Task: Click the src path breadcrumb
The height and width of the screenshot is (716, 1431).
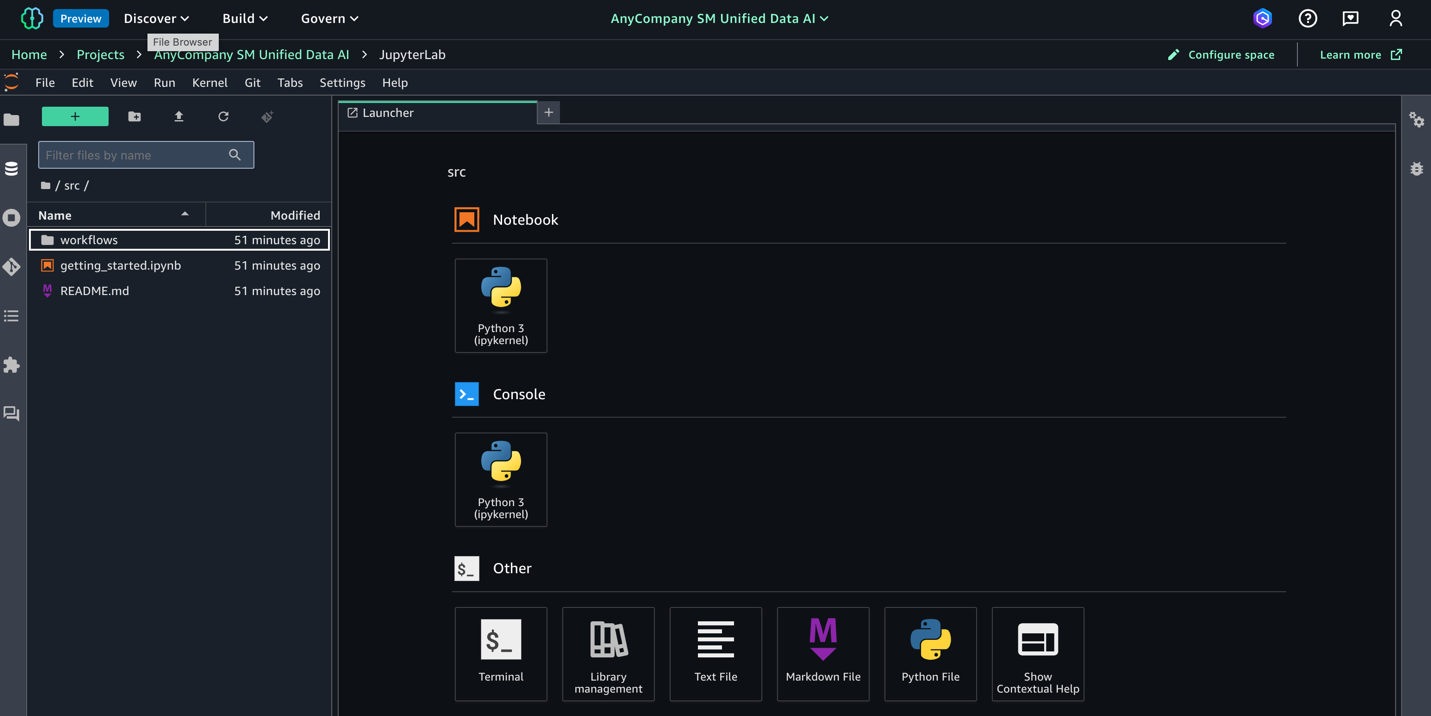Action: point(72,186)
